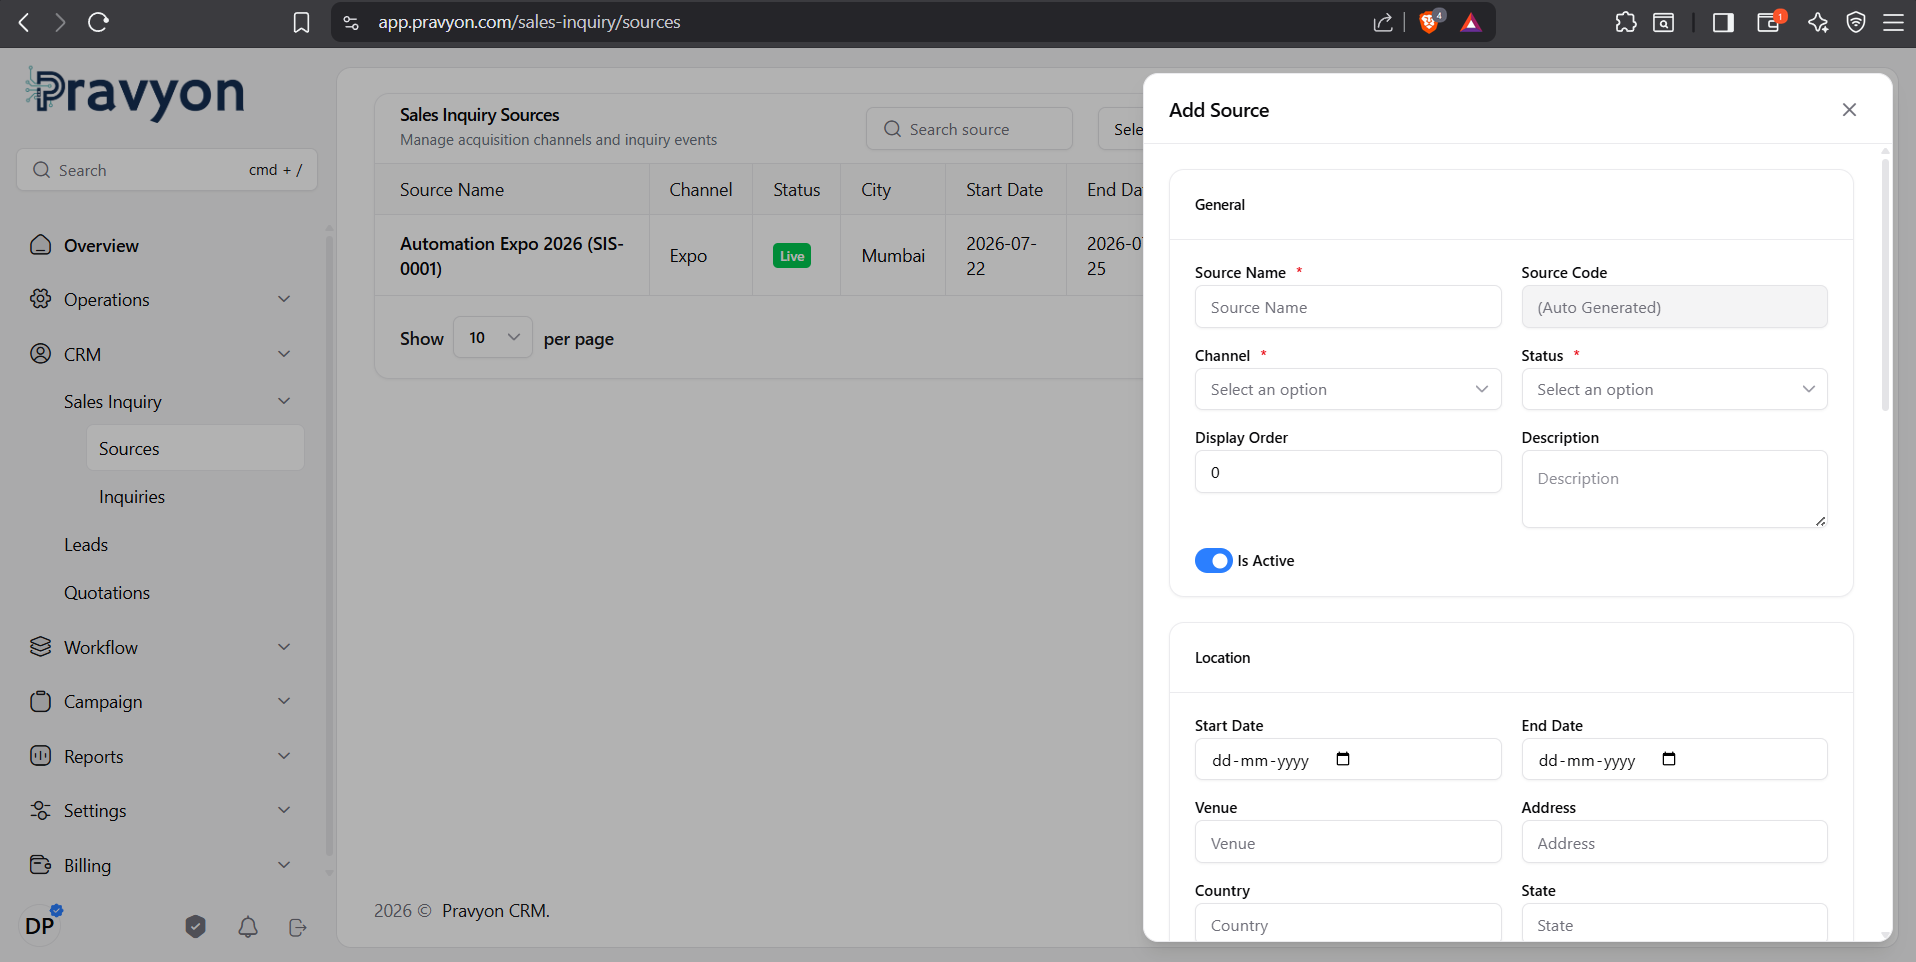Screen dimensions: 1916x962
Task: Open notifications bell icon
Action: (248, 927)
